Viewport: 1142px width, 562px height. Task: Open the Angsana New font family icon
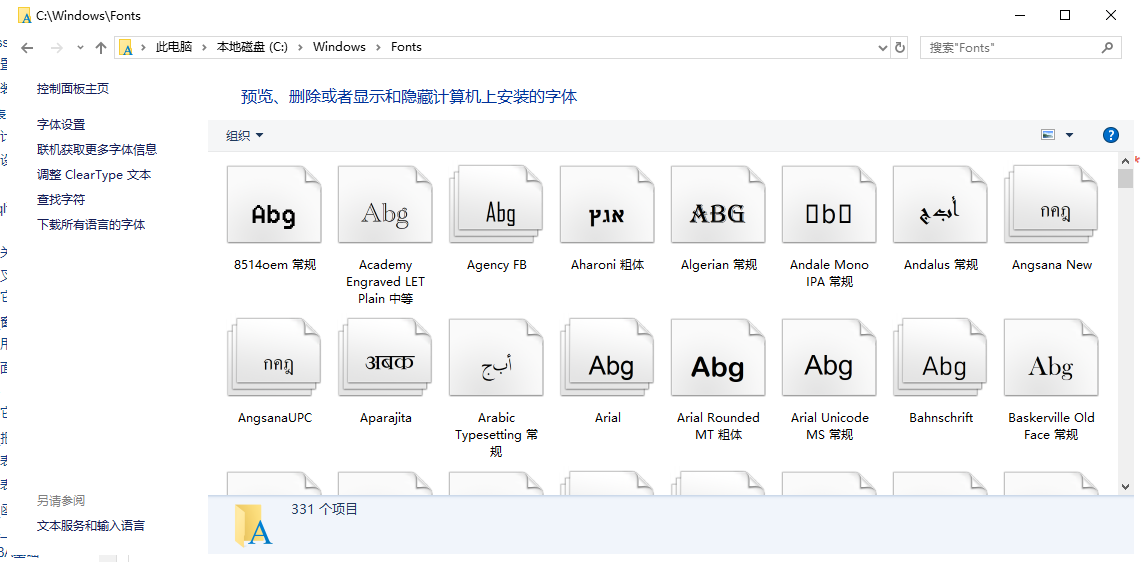(x=1051, y=205)
